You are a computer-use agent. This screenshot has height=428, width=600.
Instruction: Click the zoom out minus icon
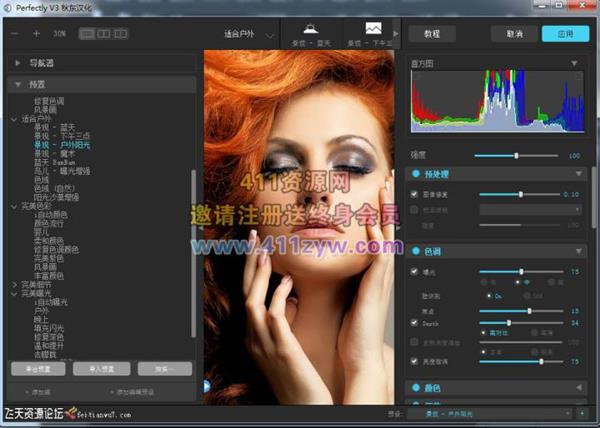[15, 33]
